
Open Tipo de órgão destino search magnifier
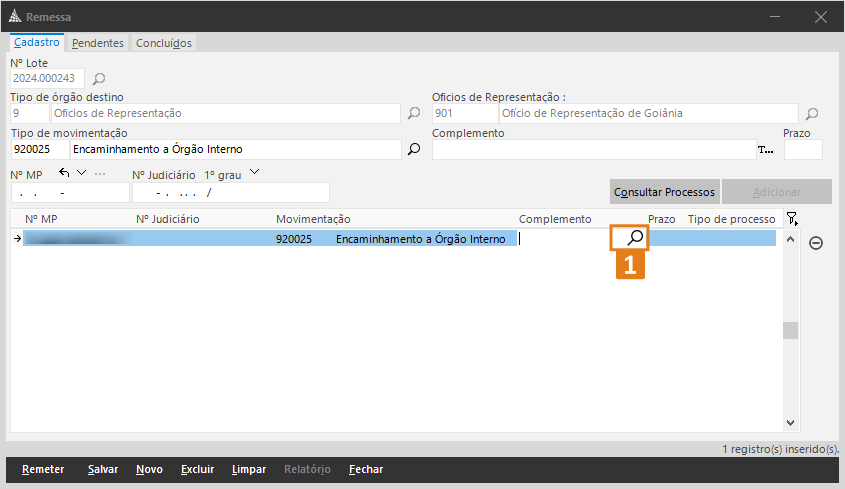click(414, 113)
